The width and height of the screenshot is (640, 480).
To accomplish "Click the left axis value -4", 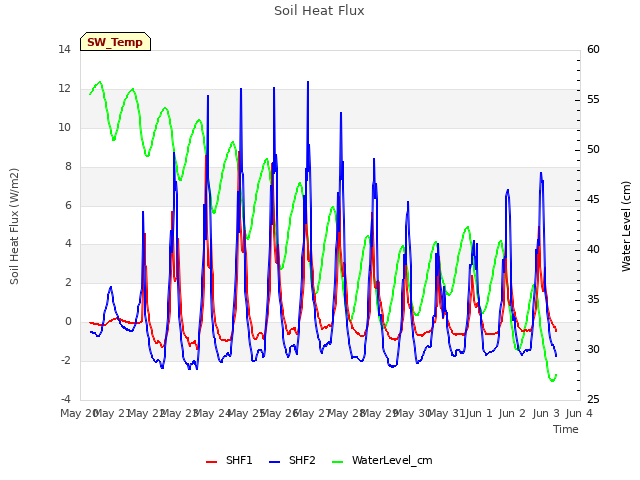I will [66, 399].
